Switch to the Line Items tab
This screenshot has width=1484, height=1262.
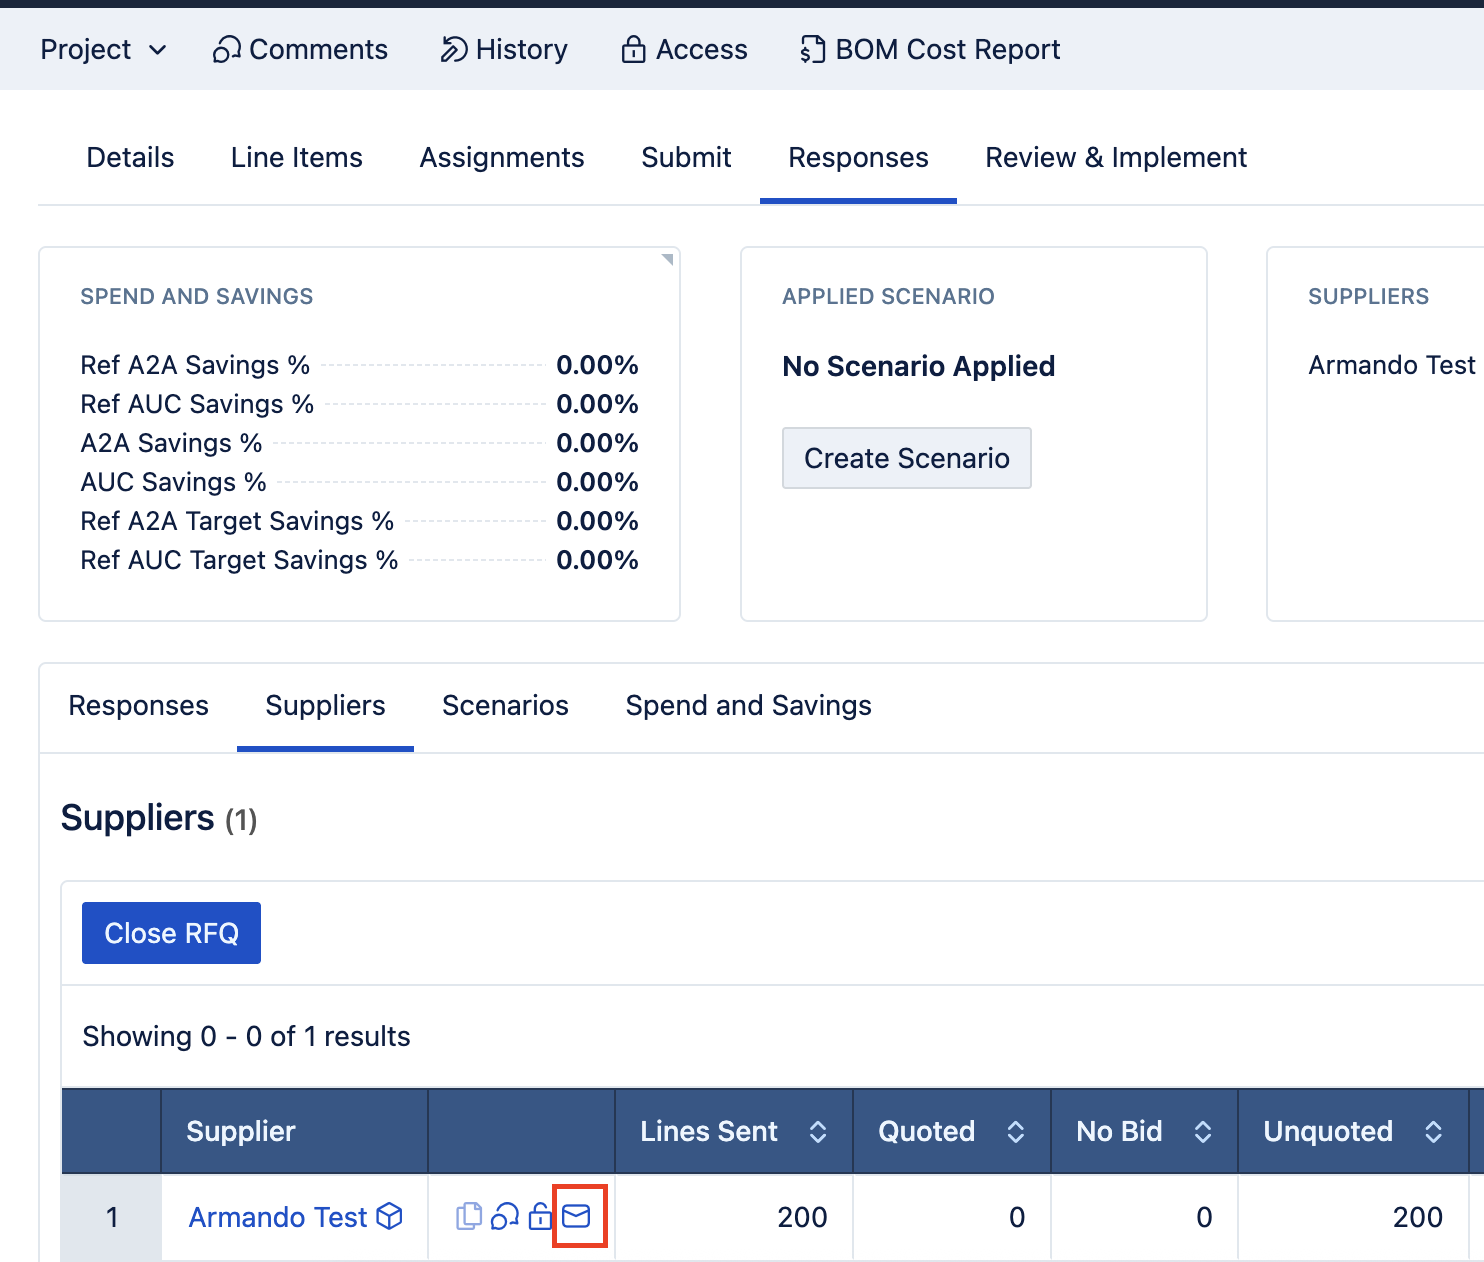296,157
